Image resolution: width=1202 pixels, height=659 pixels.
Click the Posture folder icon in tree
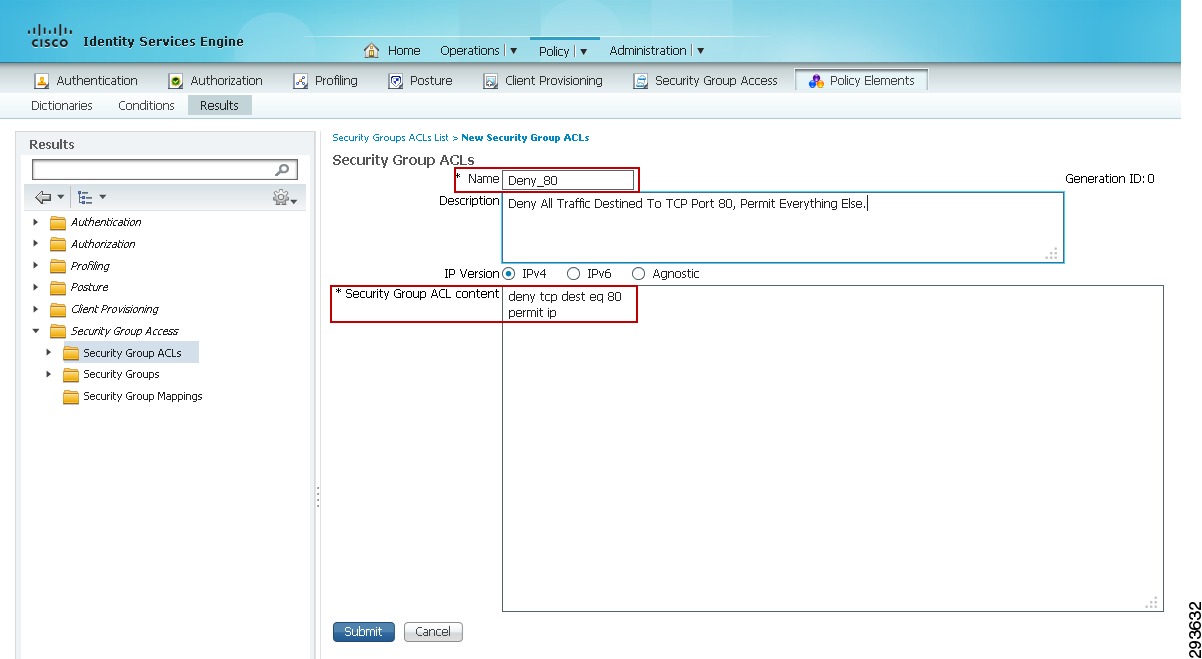[58, 288]
